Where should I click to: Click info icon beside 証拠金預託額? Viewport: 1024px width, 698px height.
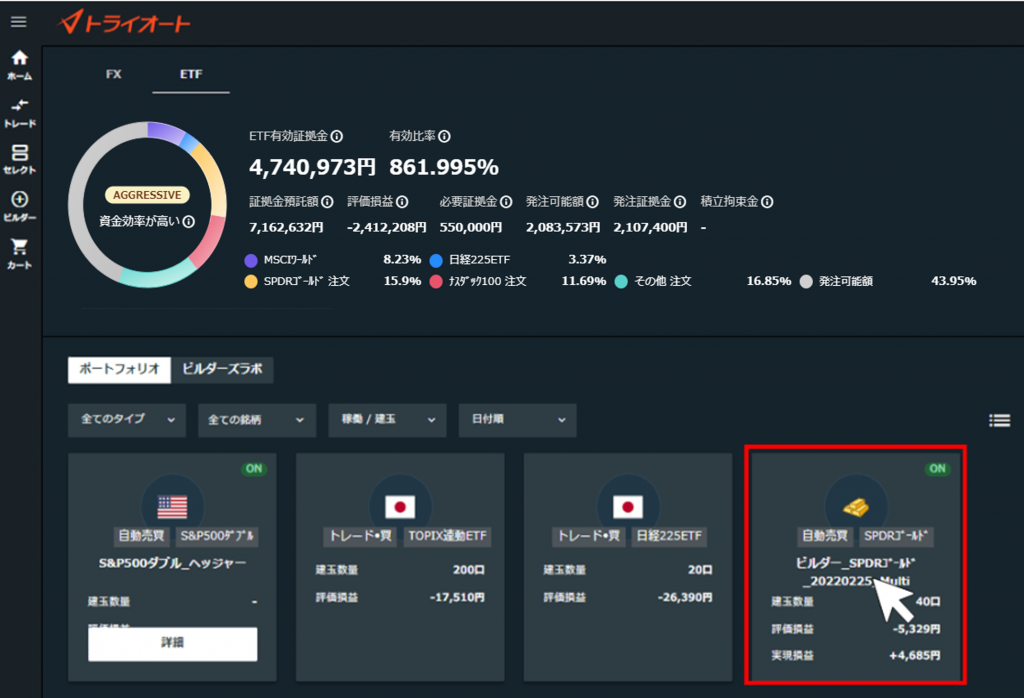click(327, 202)
